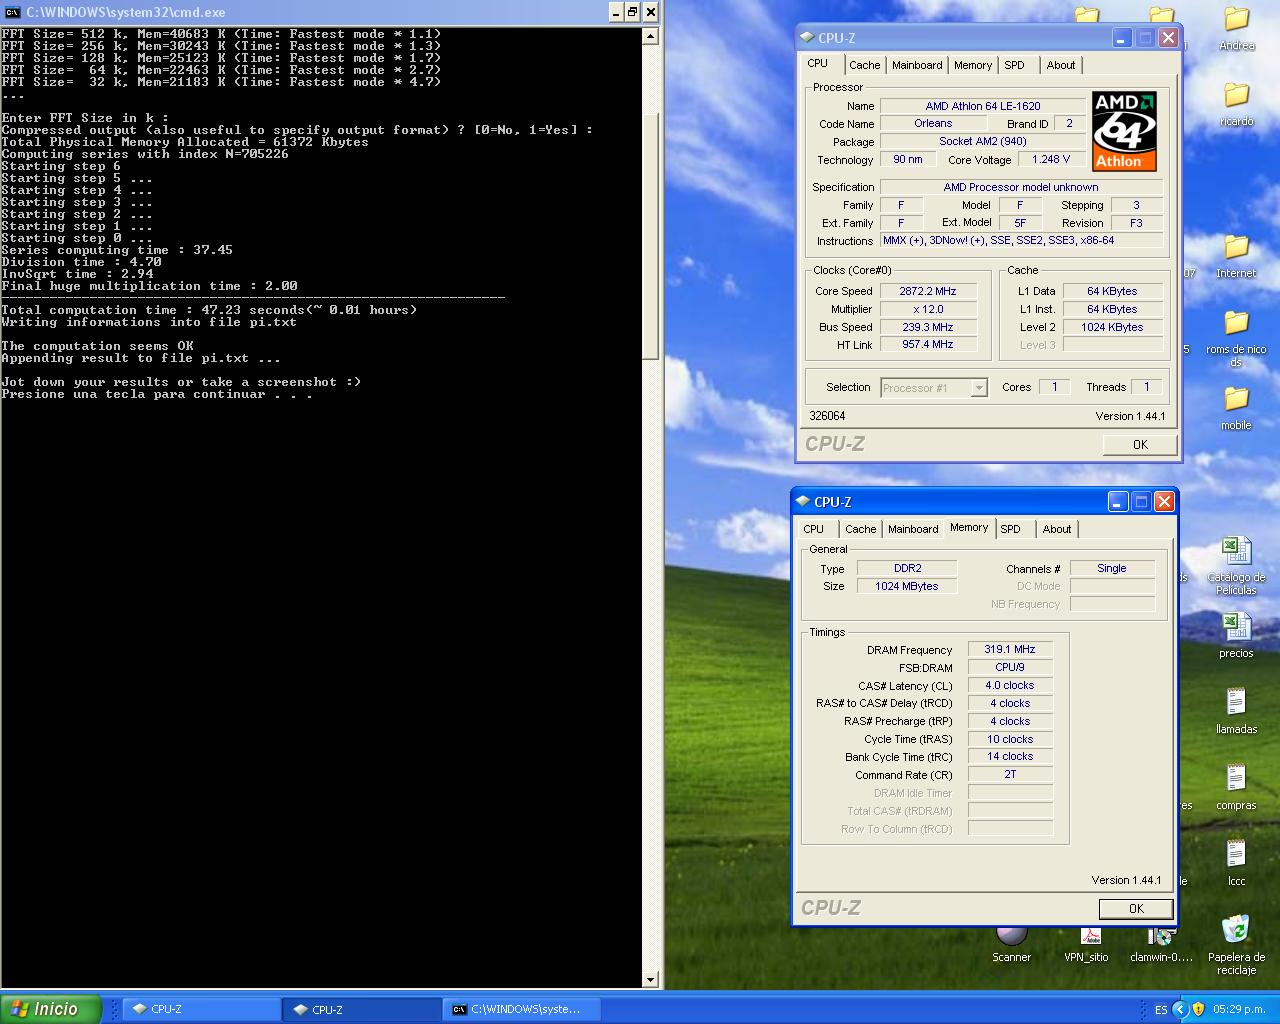Viewport: 1280px width, 1024px height.
Task: Select CPU tab in upper CPU-Z window
Action: point(818,63)
